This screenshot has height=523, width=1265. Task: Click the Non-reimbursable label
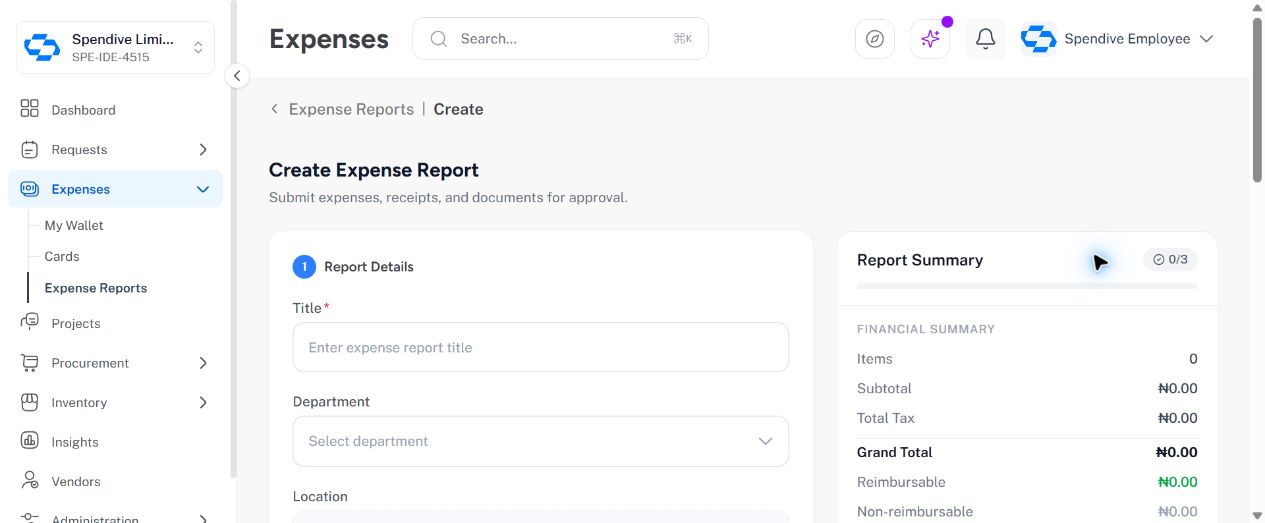point(915,512)
